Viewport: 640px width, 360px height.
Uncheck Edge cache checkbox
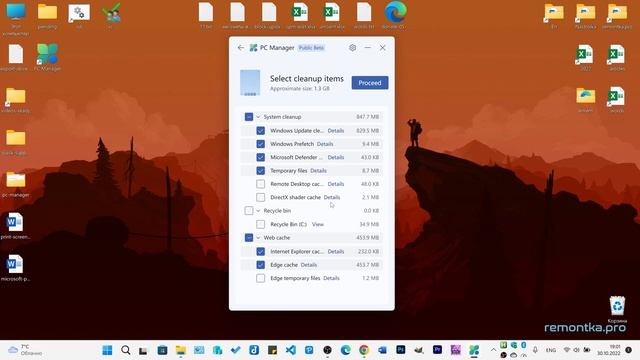(x=260, y=265)
